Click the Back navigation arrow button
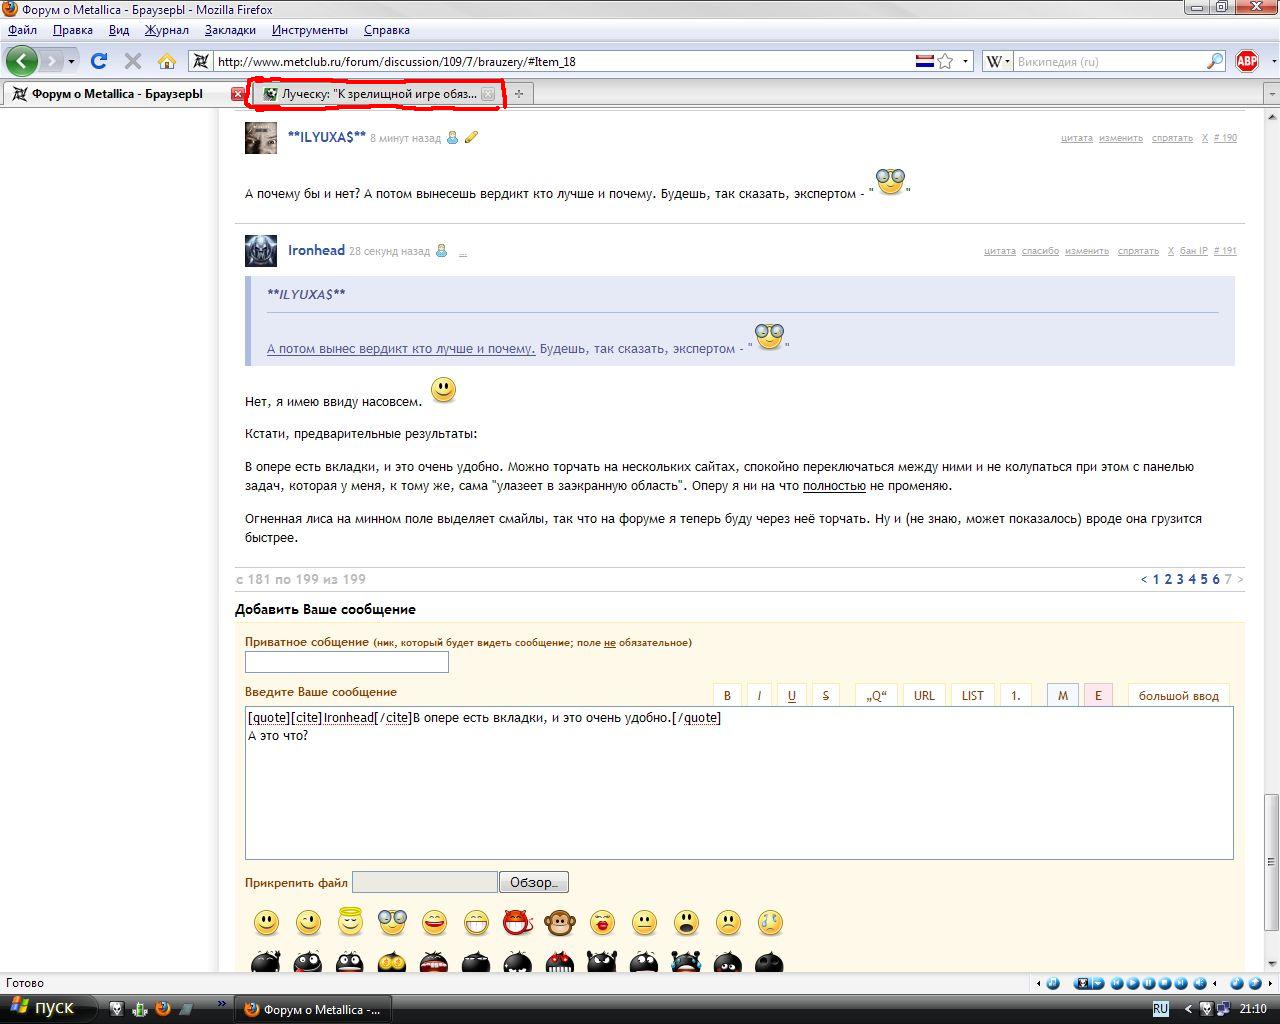 click(x=22, y=61)
